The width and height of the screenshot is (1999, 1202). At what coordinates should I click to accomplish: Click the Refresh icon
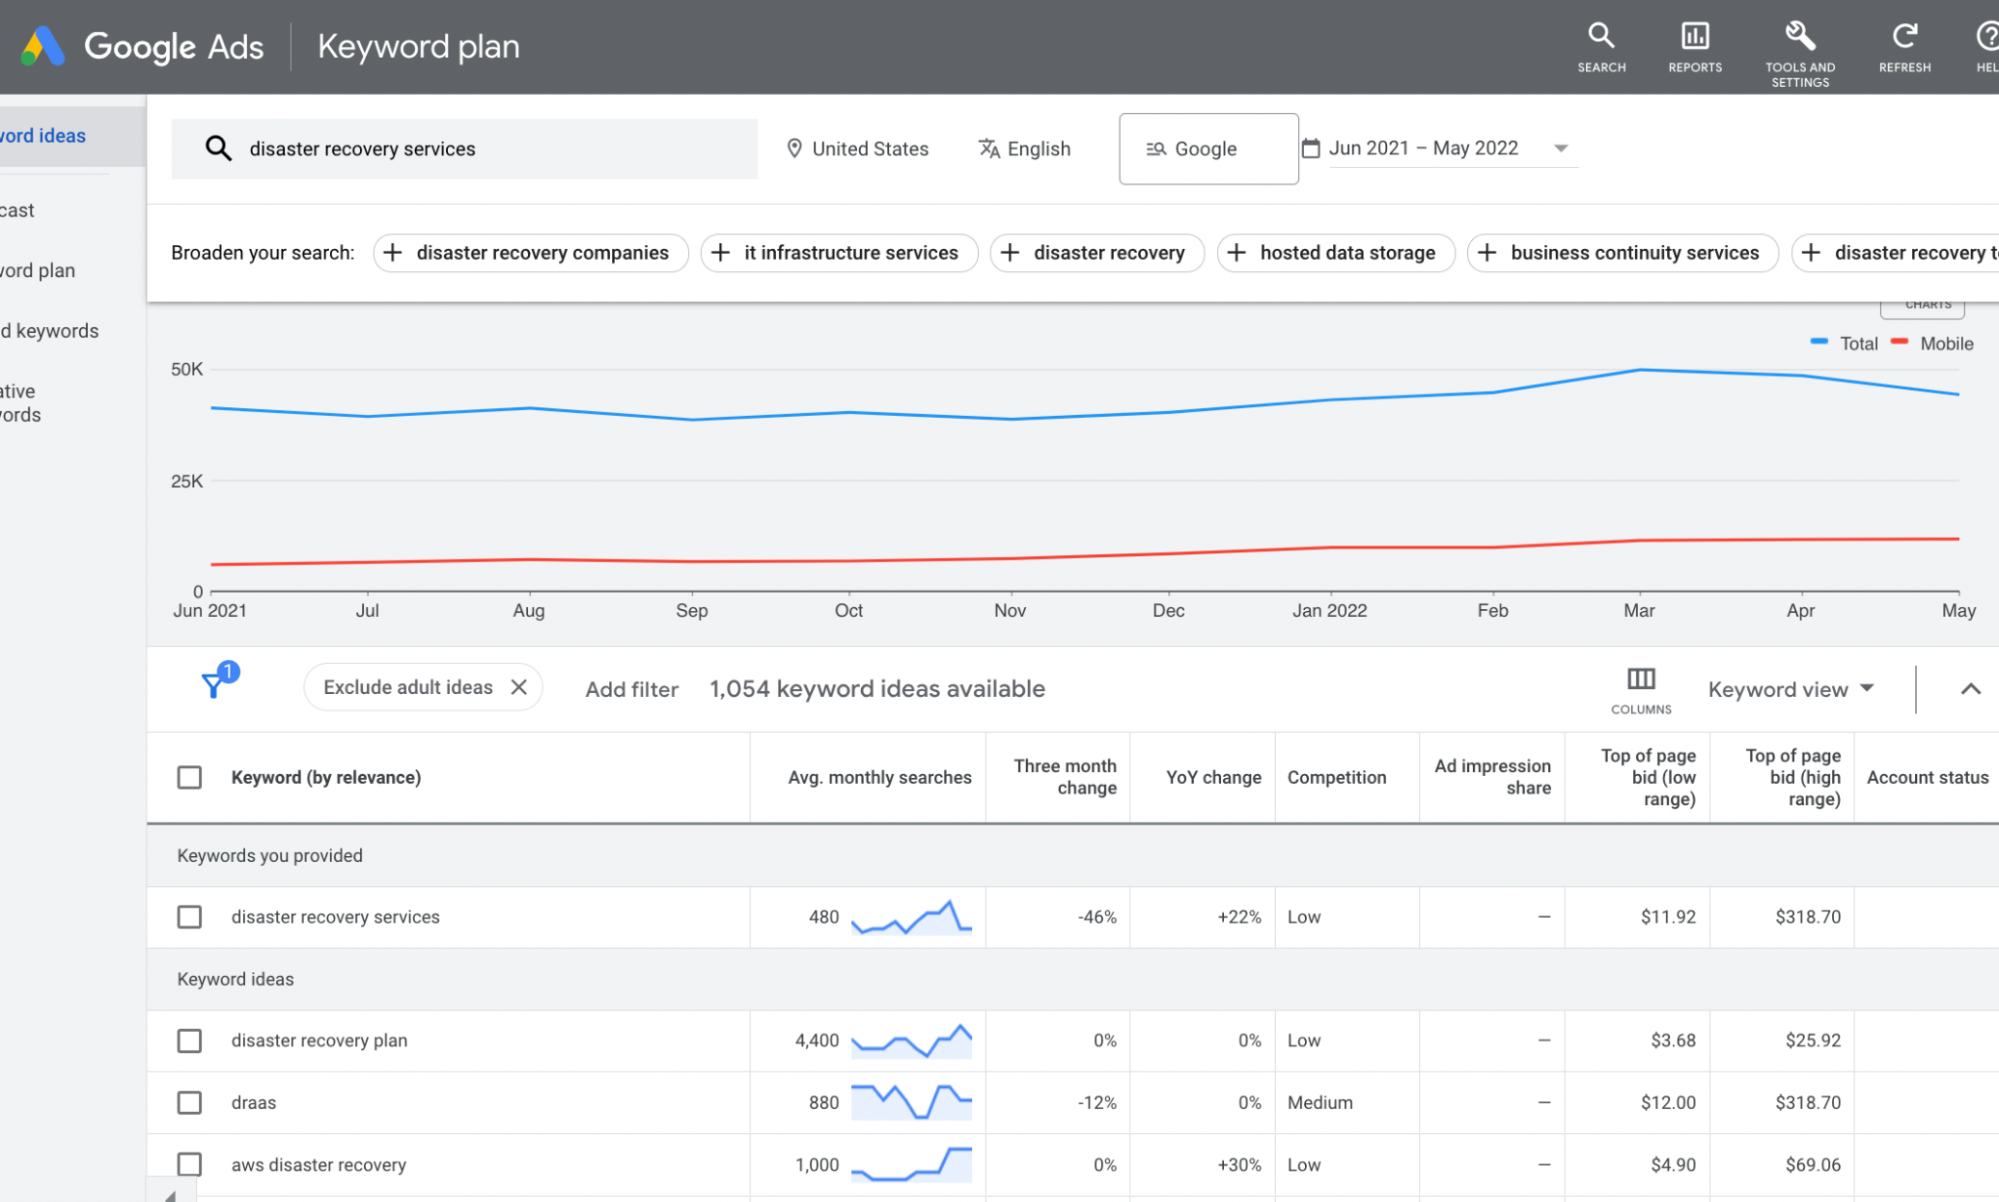pos(1904,37)
